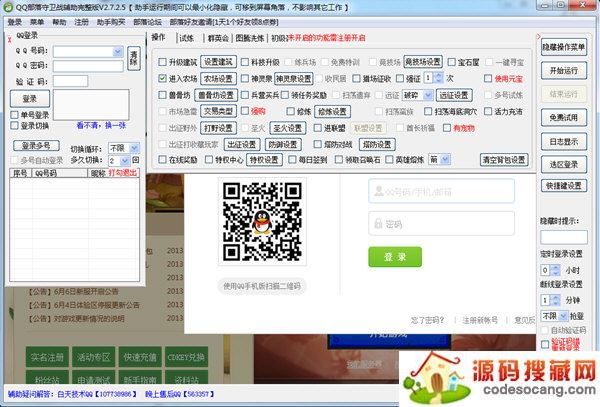Open the 英雄熔炼 dropdown
Viewport: 600px width, 407px height.
pyautogui.click(x=445, y=160)
